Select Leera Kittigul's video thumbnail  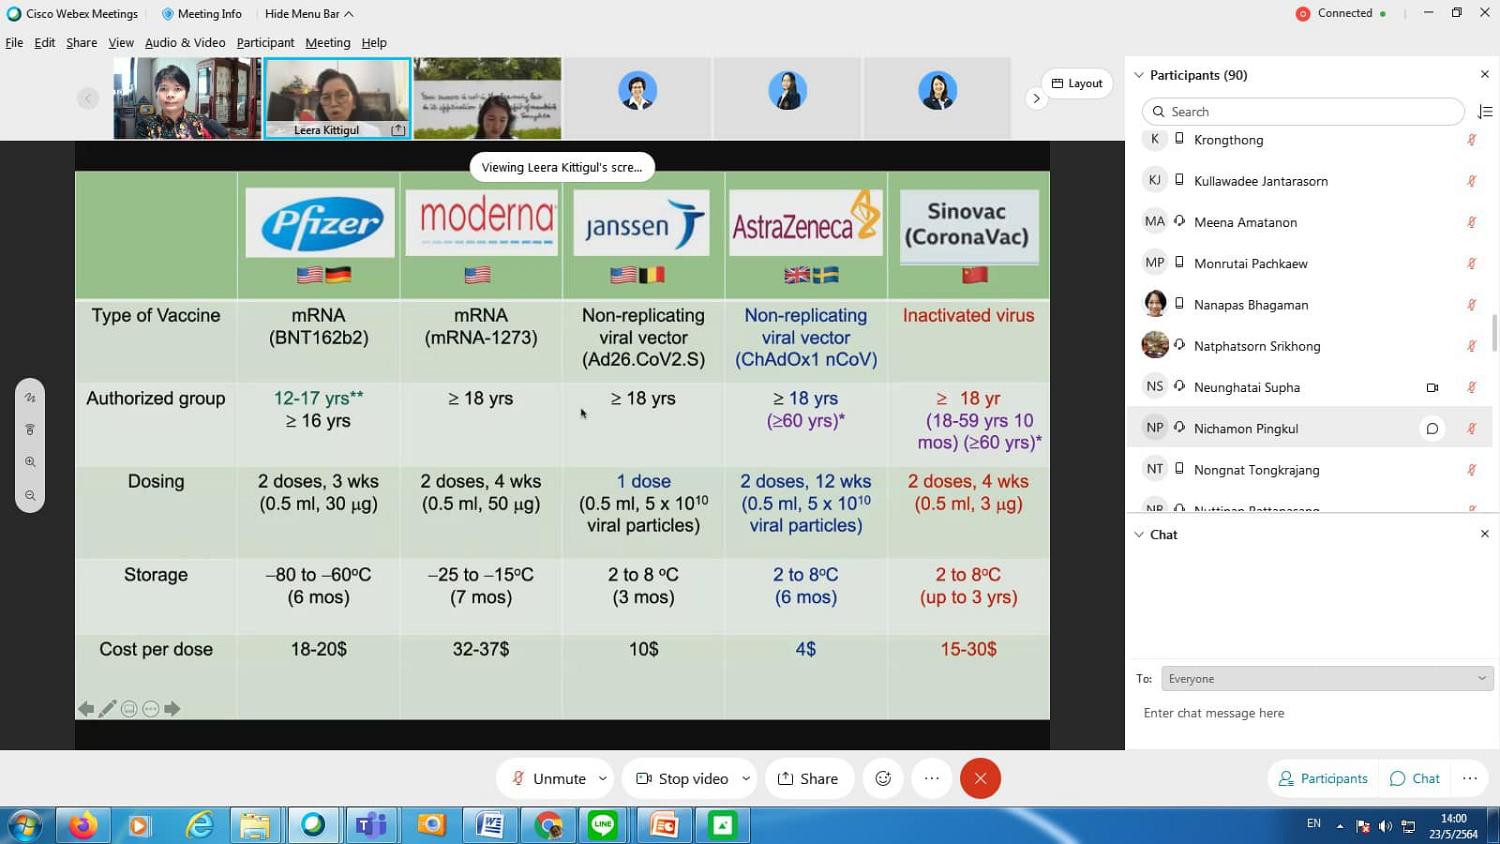click(x=337, y=98)
